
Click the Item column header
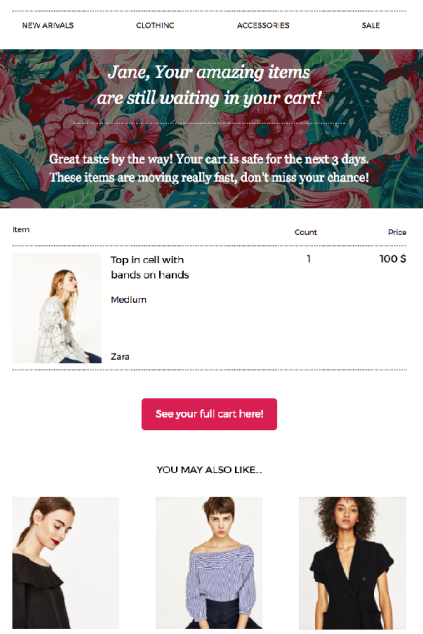tap(21, 230)
